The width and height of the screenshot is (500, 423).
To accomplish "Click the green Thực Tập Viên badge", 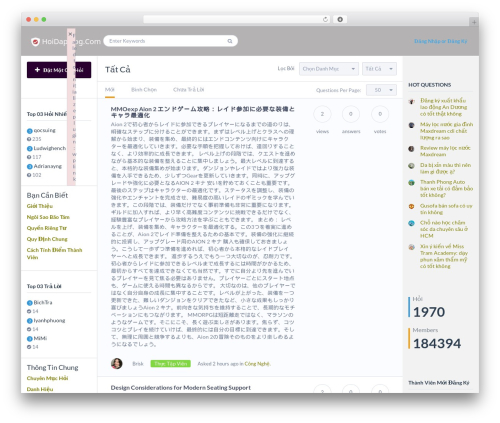I will (x=170, y=364).
